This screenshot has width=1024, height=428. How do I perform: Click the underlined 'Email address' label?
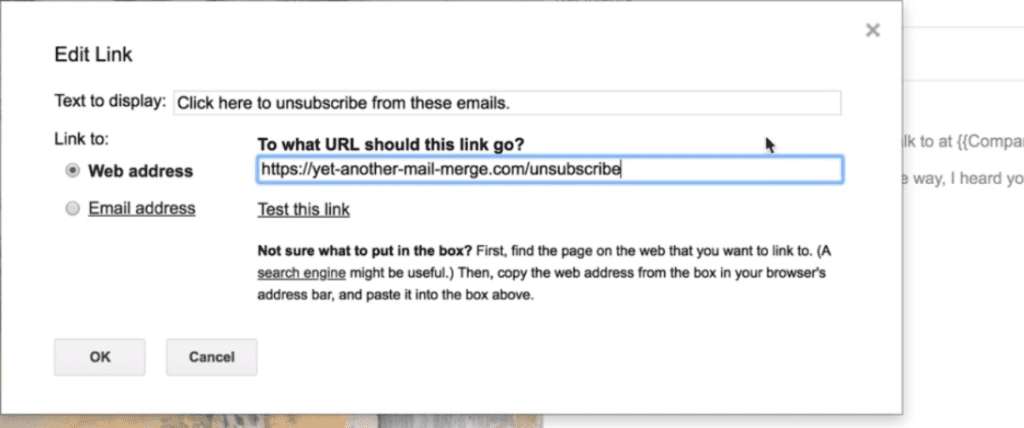coord(142,208)
